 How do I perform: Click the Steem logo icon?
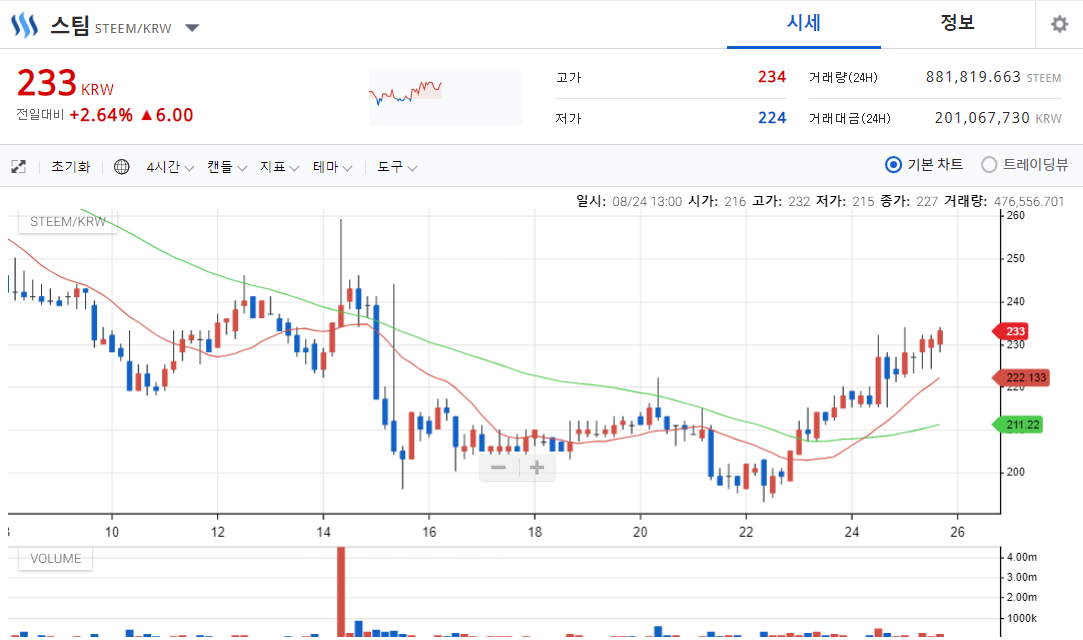coord(24,26)
